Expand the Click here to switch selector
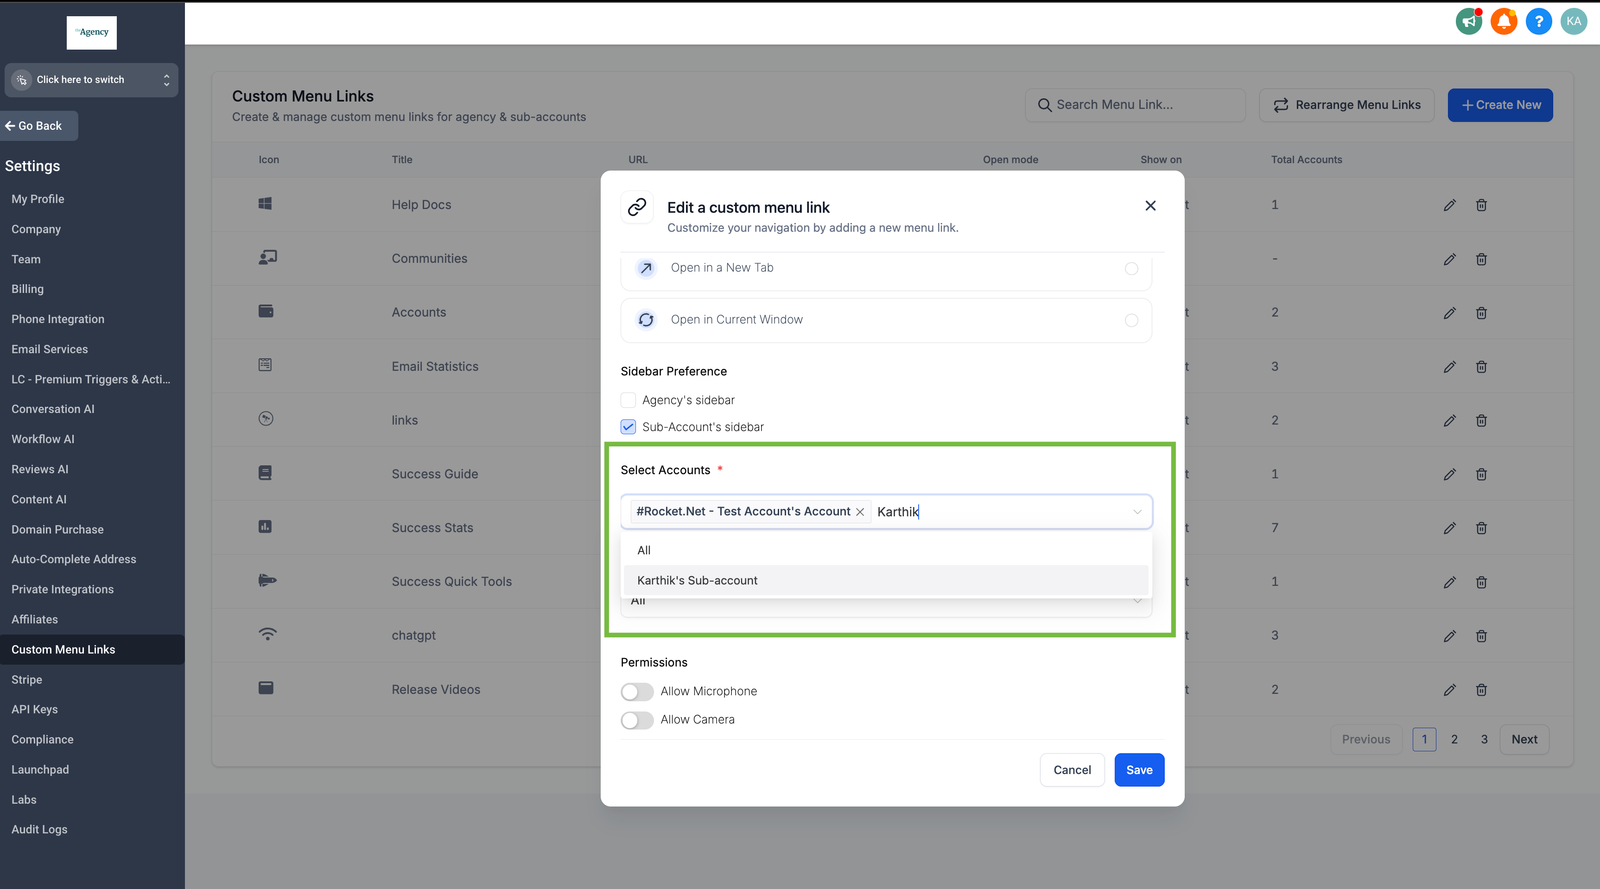Screen dimensions: 1600x889 [x=91, y=80]
